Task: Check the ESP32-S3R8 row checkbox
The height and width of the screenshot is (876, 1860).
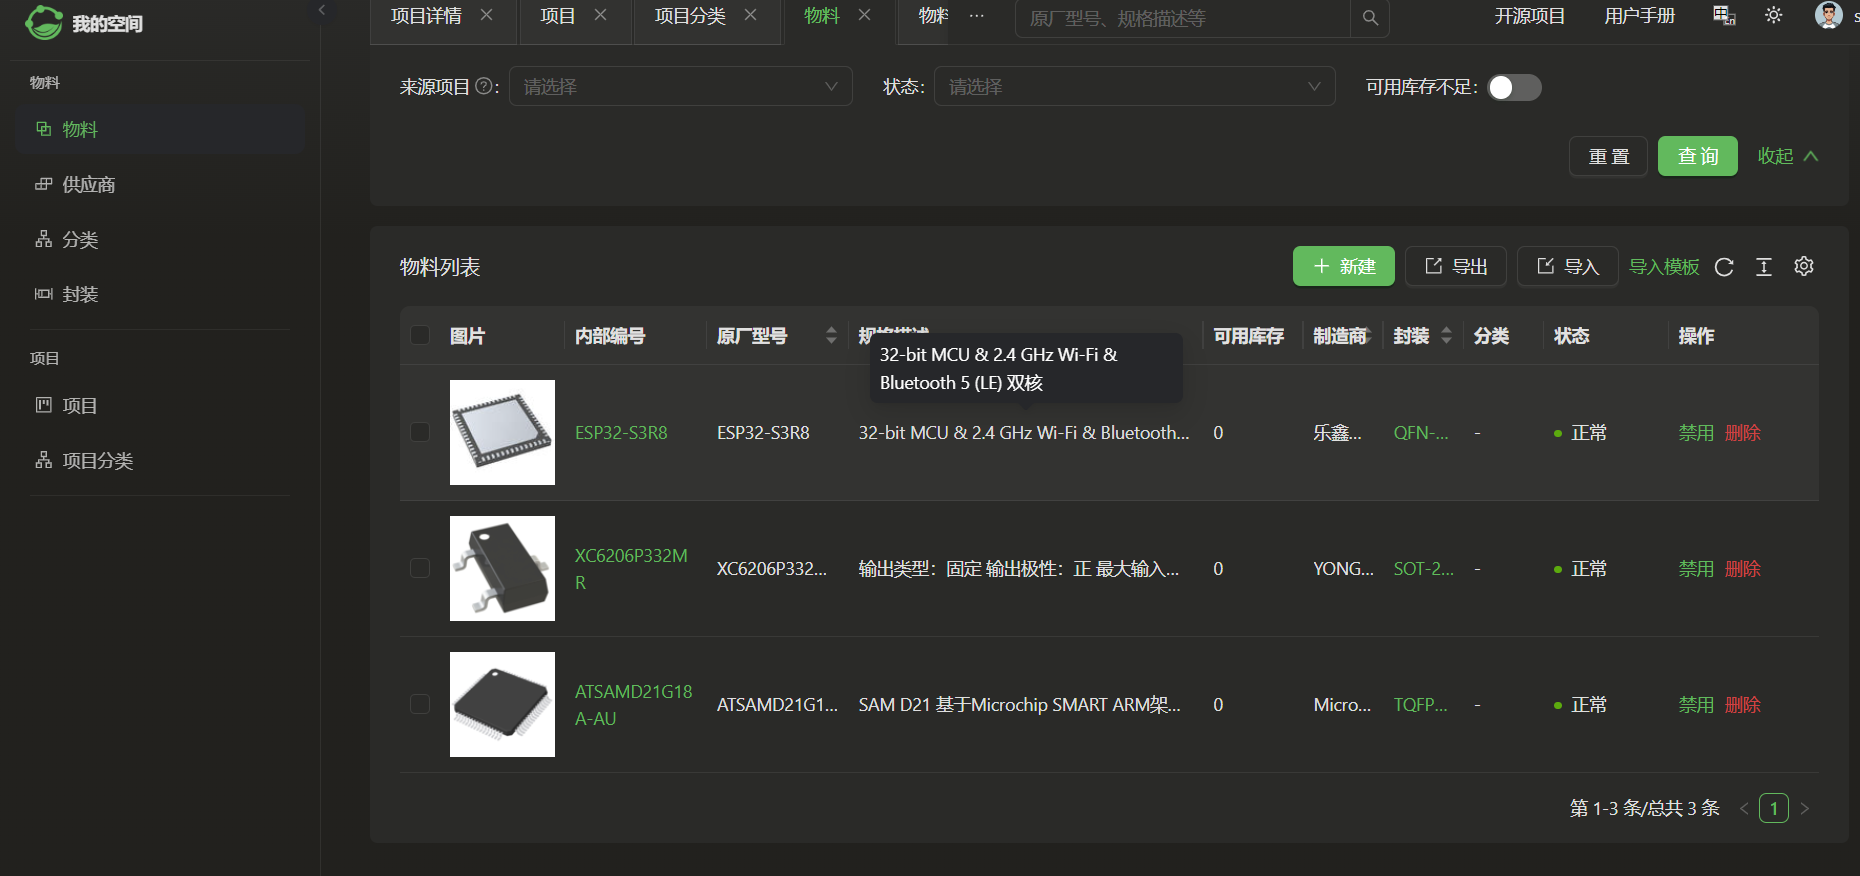Action: [x=420, y=432]
